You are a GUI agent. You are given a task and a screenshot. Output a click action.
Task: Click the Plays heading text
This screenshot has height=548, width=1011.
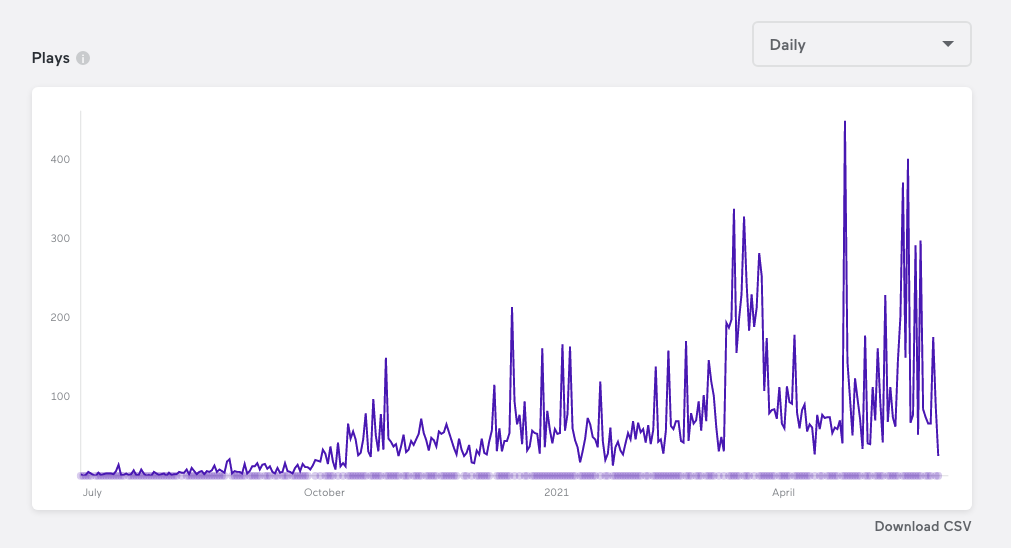51,58
